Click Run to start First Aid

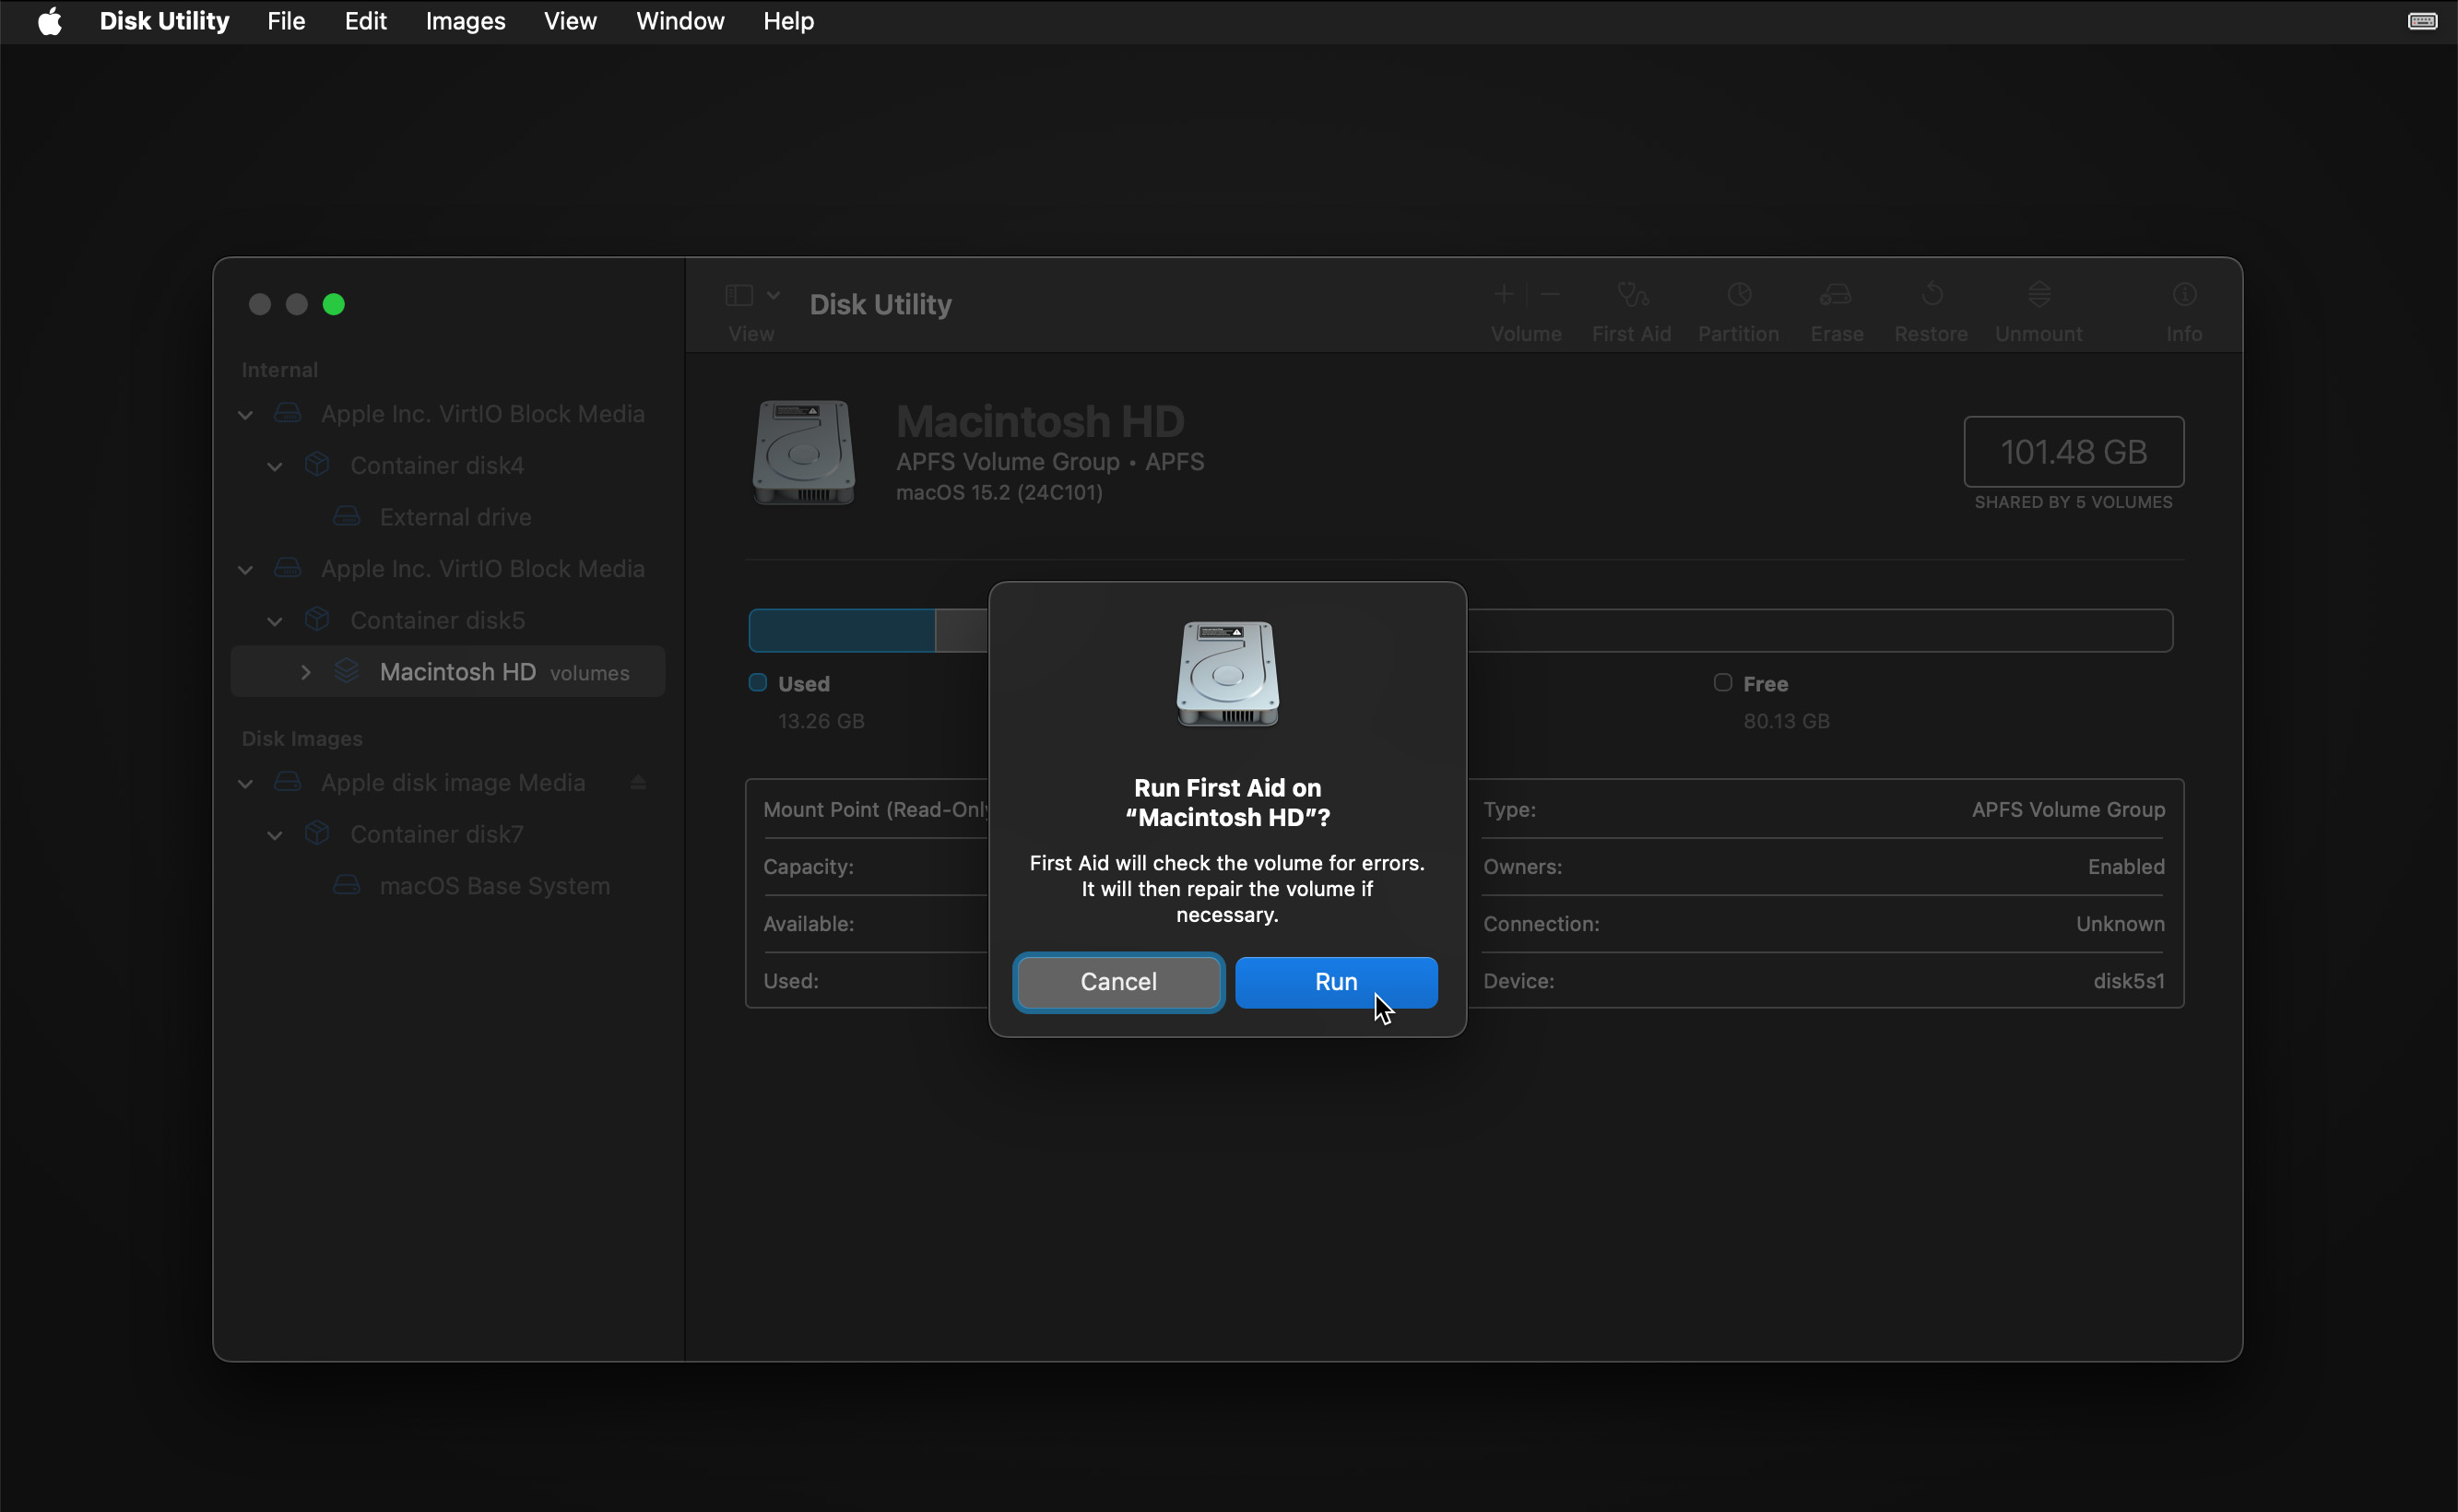[x=1336, y=982]
